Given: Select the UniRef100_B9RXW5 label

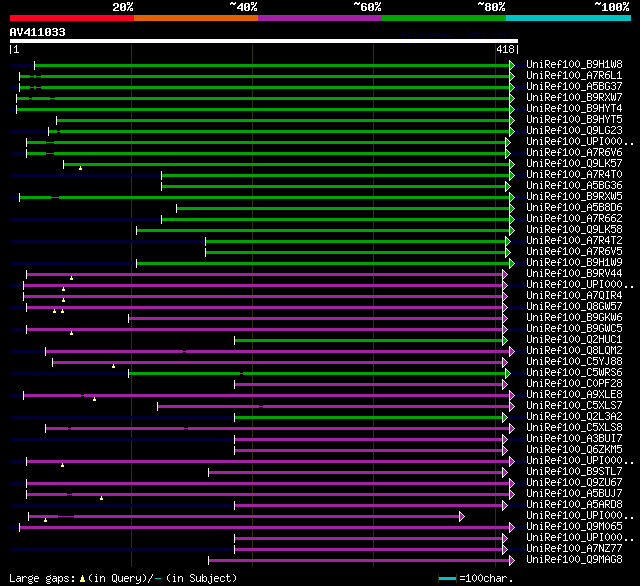Looking at the screenshot, I should click(x=574, y=197).
